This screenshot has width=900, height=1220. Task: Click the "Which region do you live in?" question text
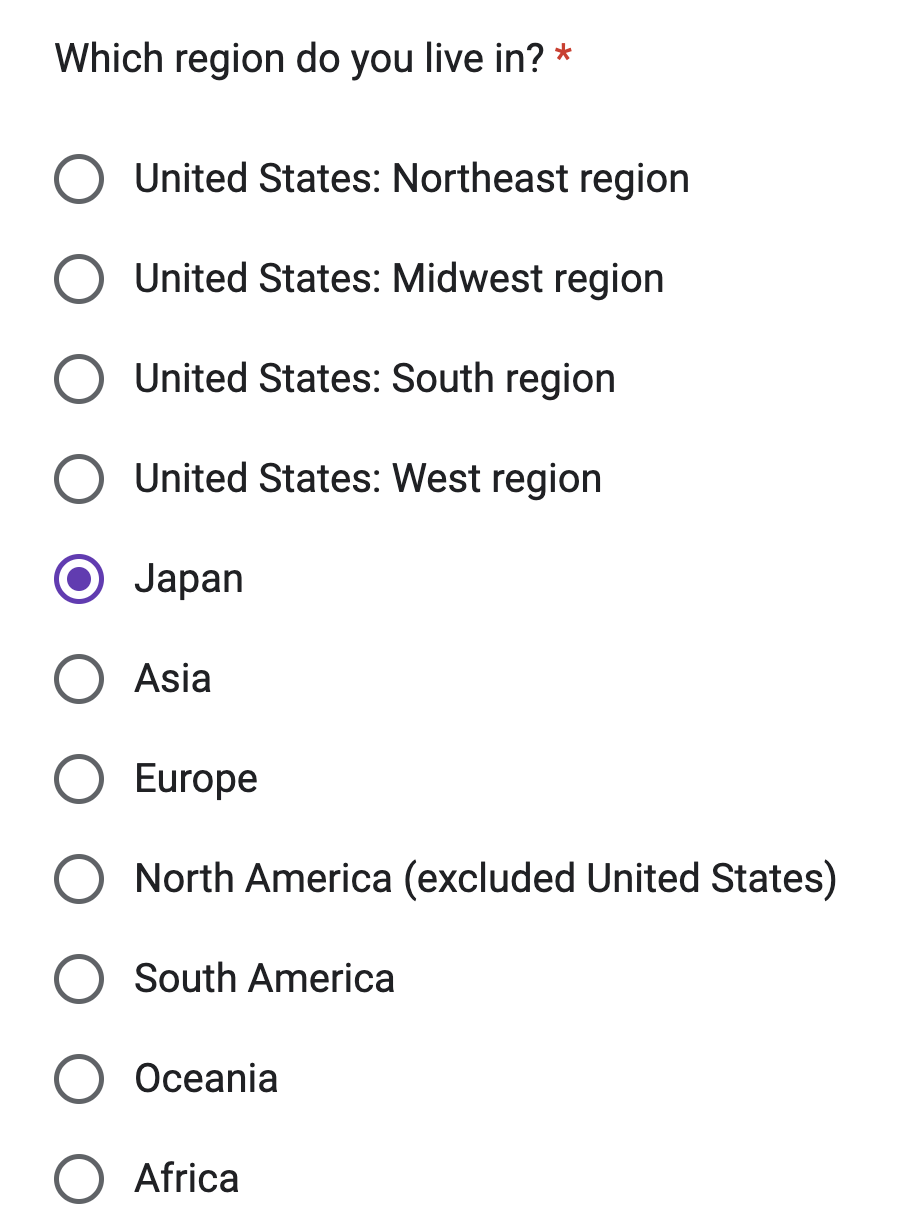tap(299, 59)
